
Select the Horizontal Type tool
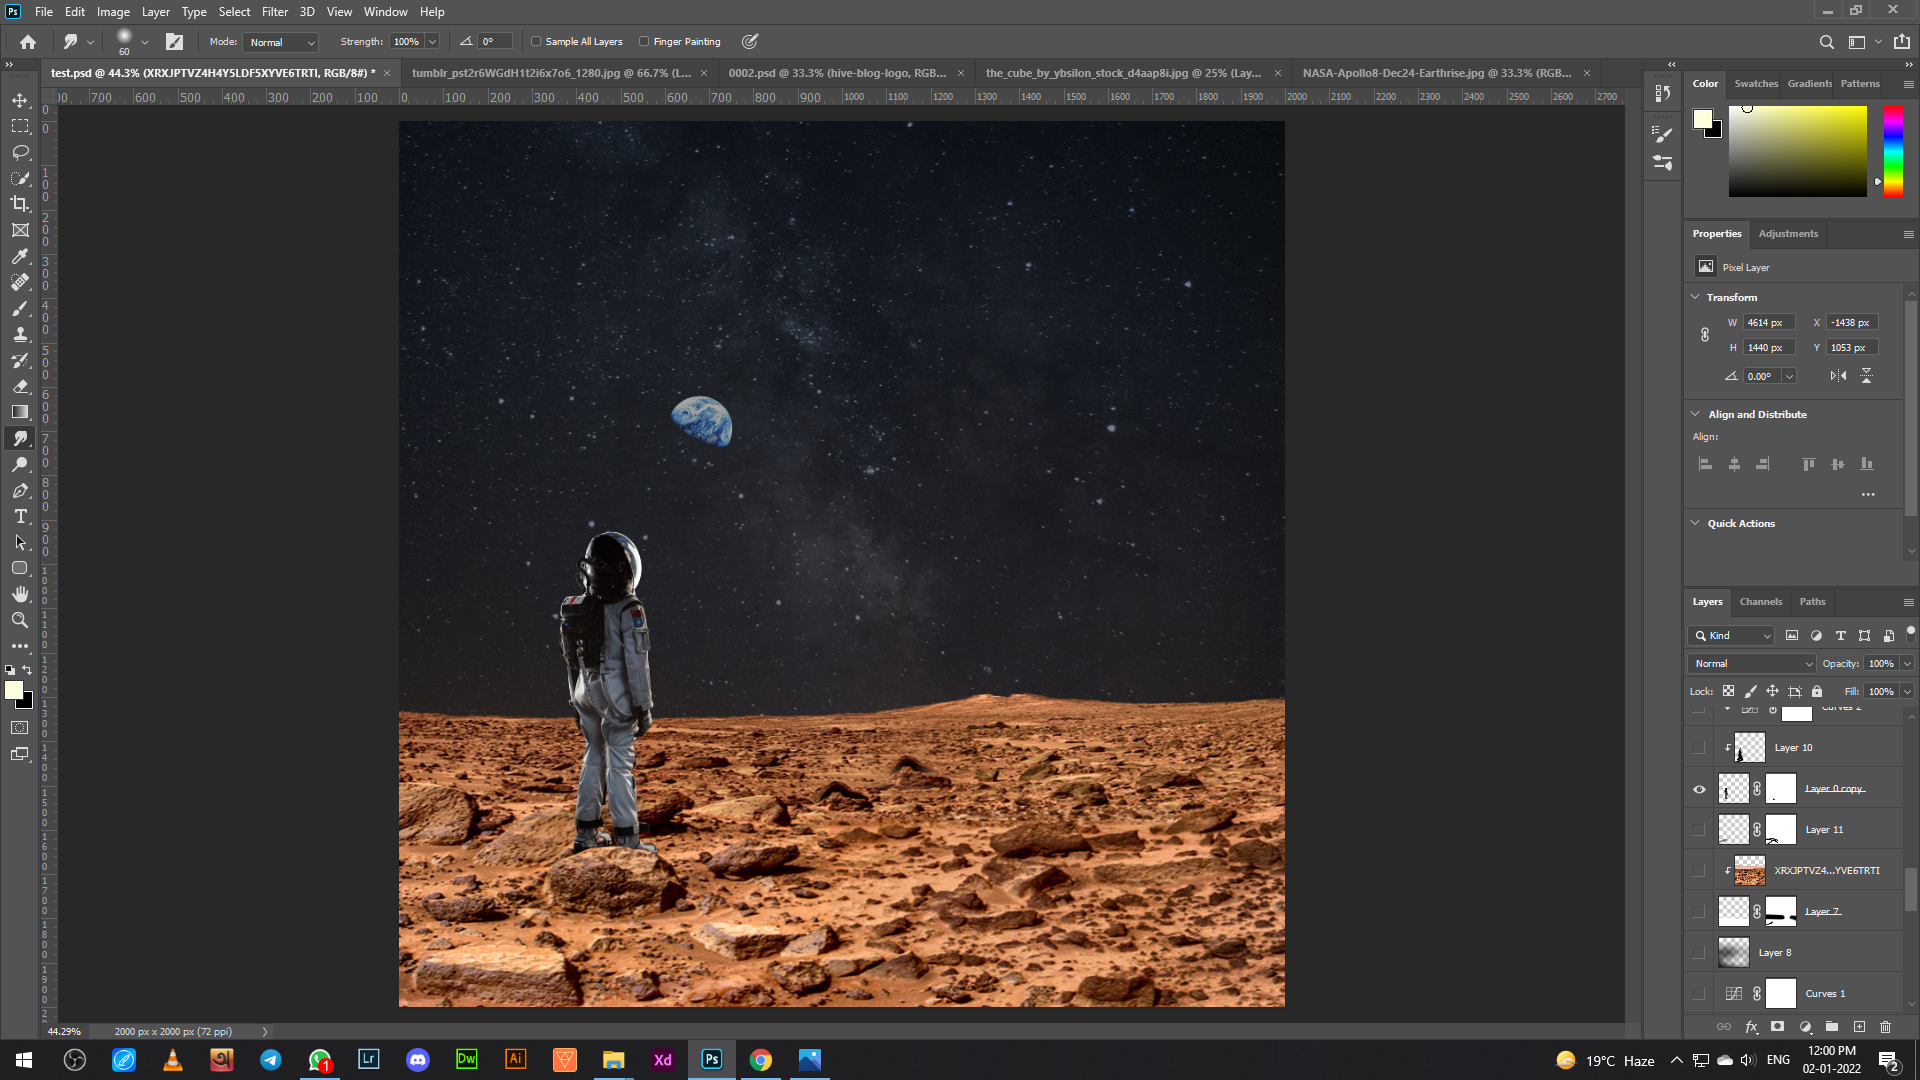[20, 516]
